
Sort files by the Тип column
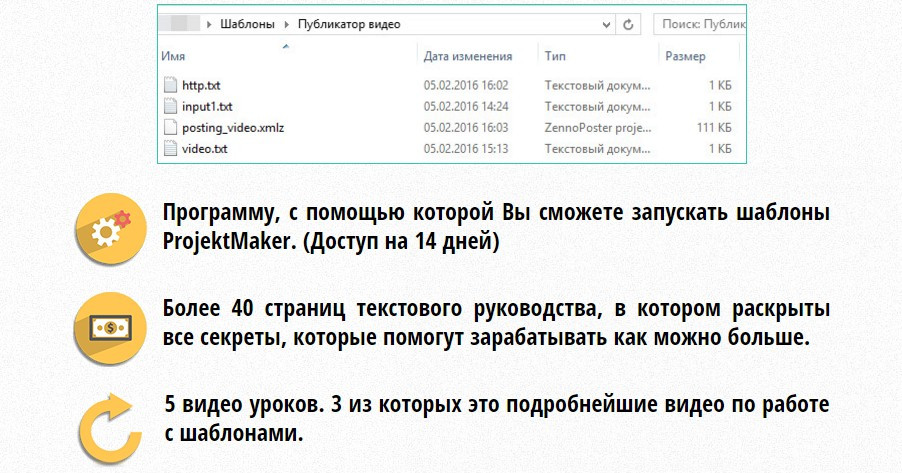555,57
